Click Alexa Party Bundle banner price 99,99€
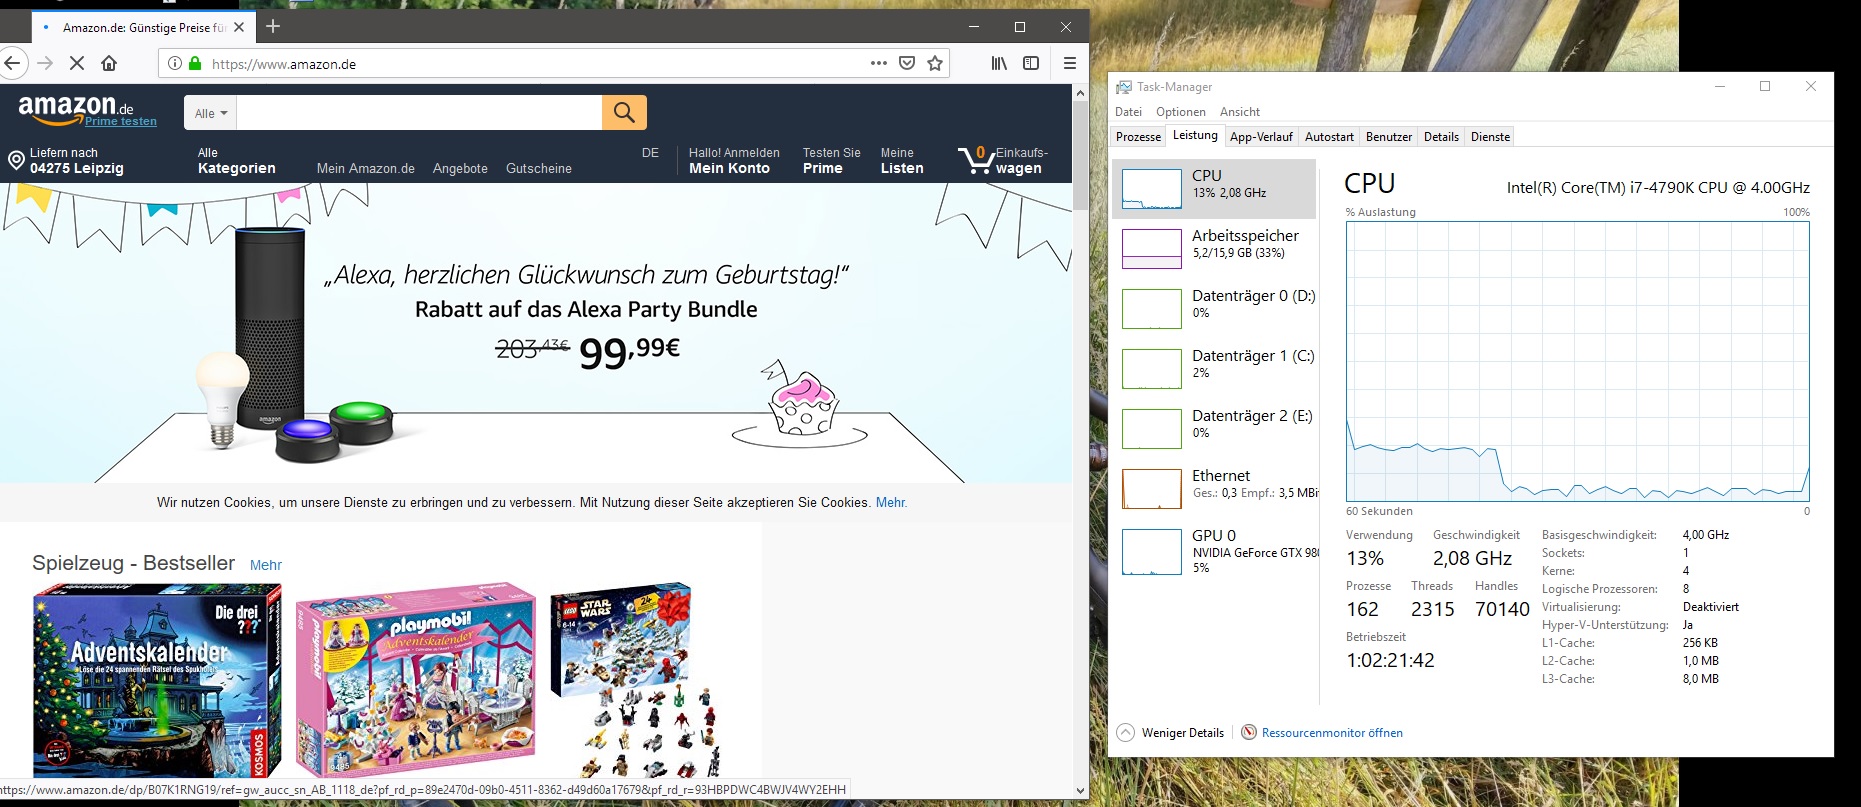This screenshot has height=807, width=1861. (x=629, y=351)
